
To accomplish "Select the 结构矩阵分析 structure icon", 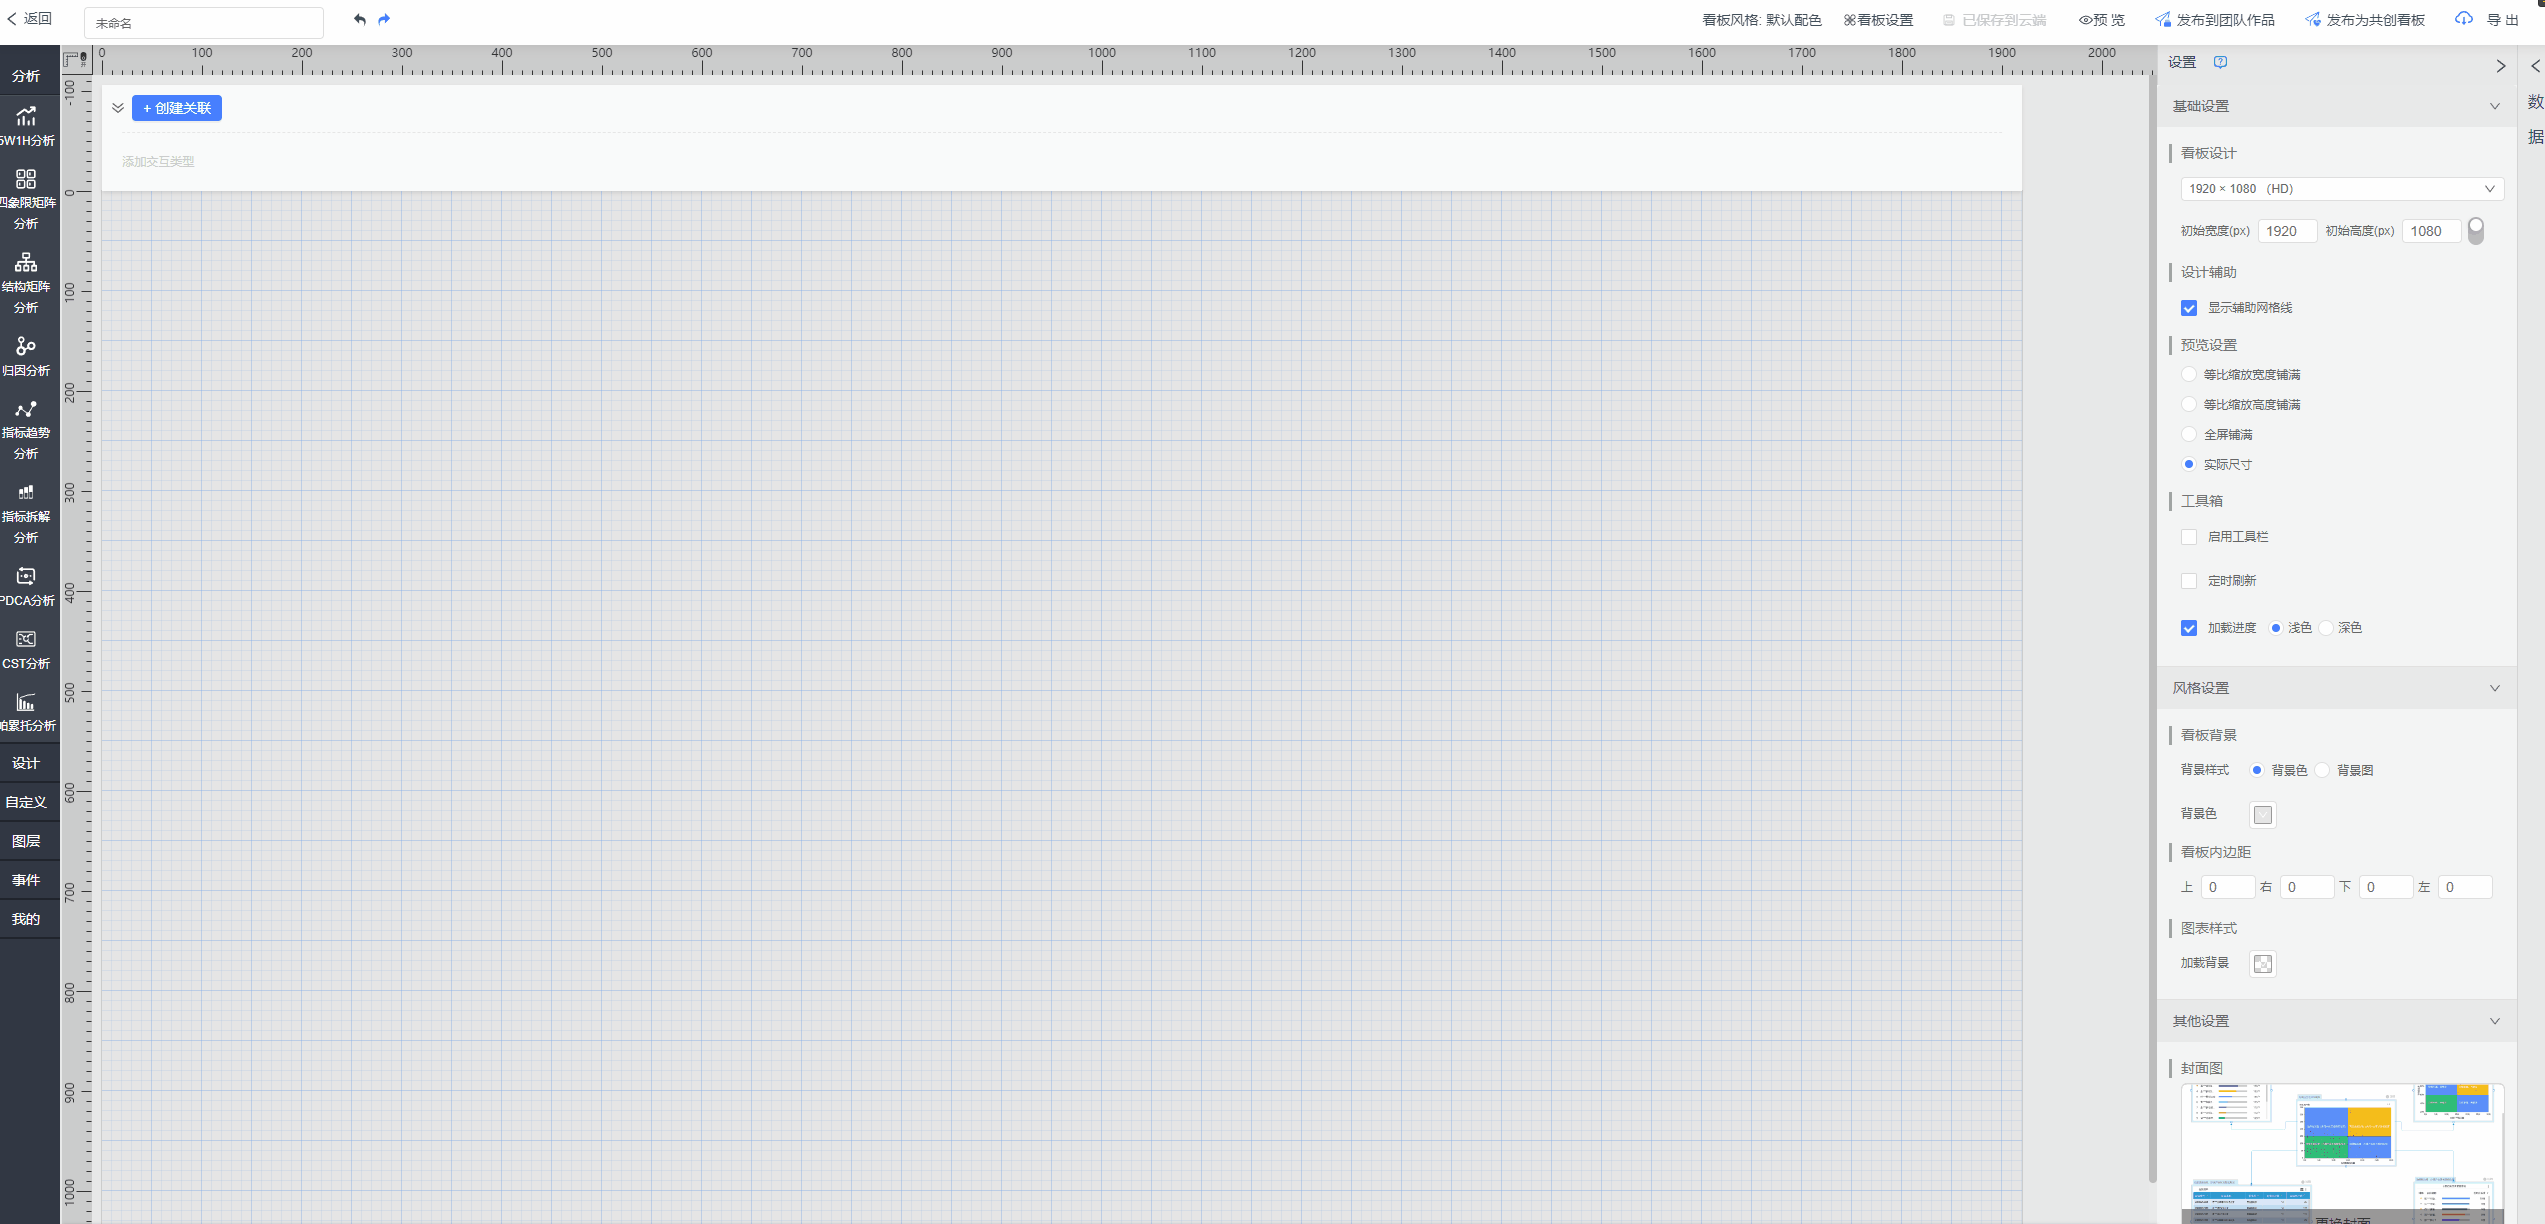I will click(26, 262).
